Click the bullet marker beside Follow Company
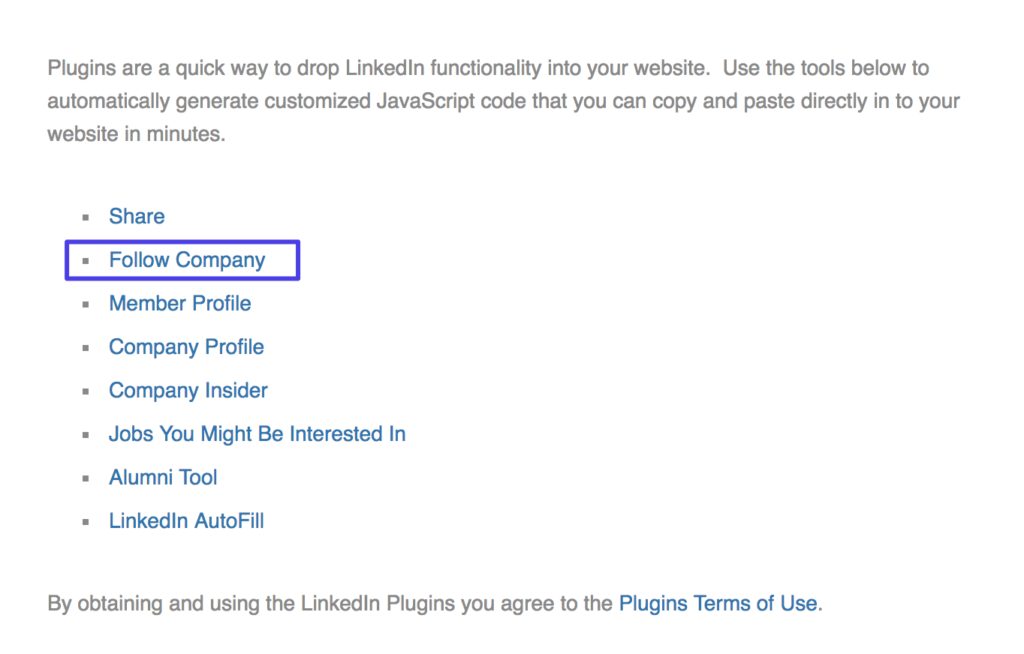 (x=86, y=261)
